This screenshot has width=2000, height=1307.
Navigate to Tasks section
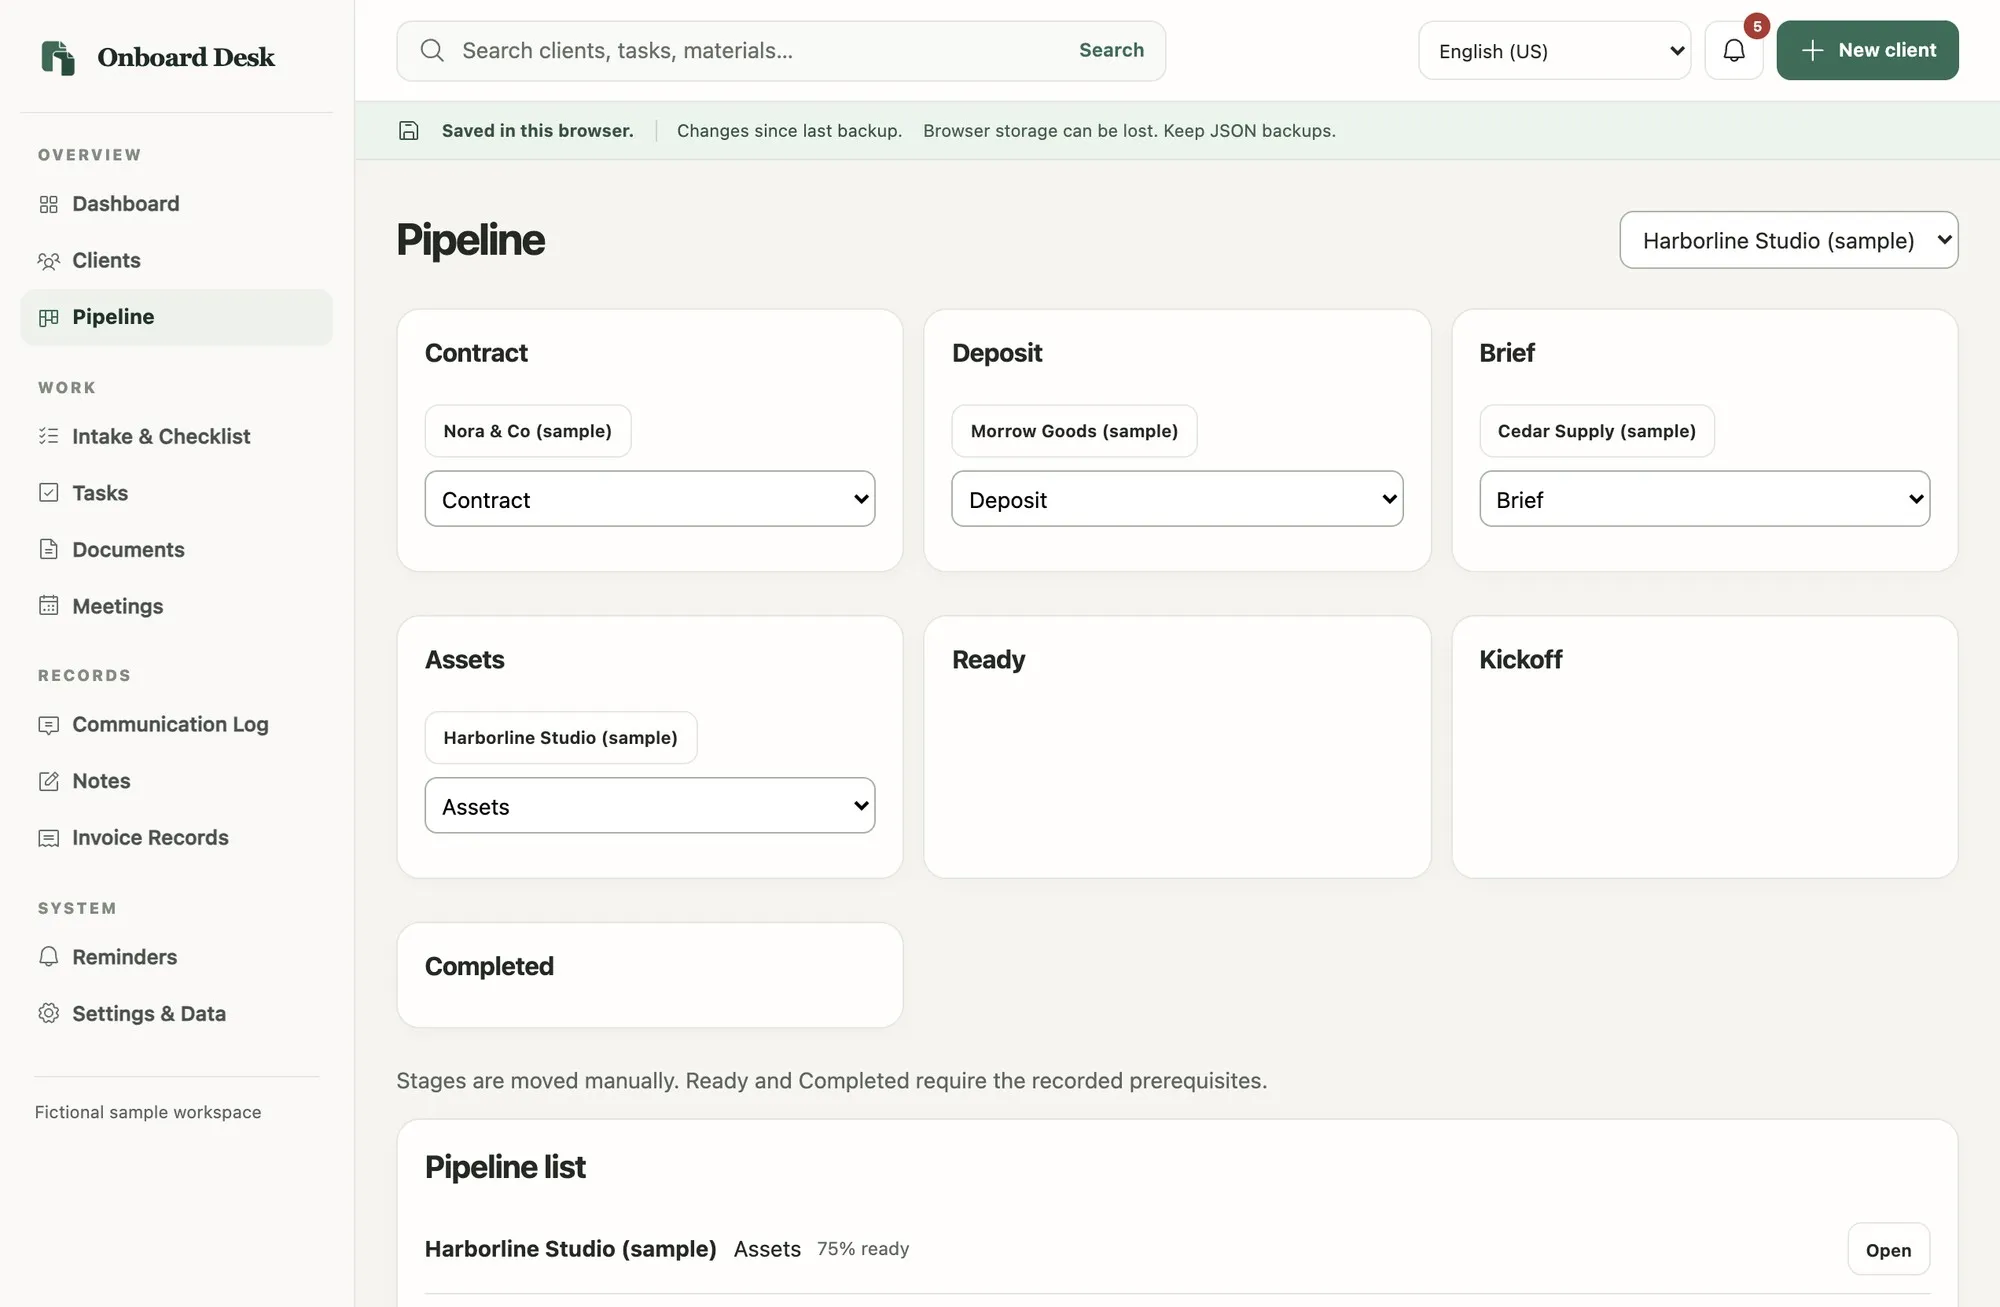click(176, 493)
